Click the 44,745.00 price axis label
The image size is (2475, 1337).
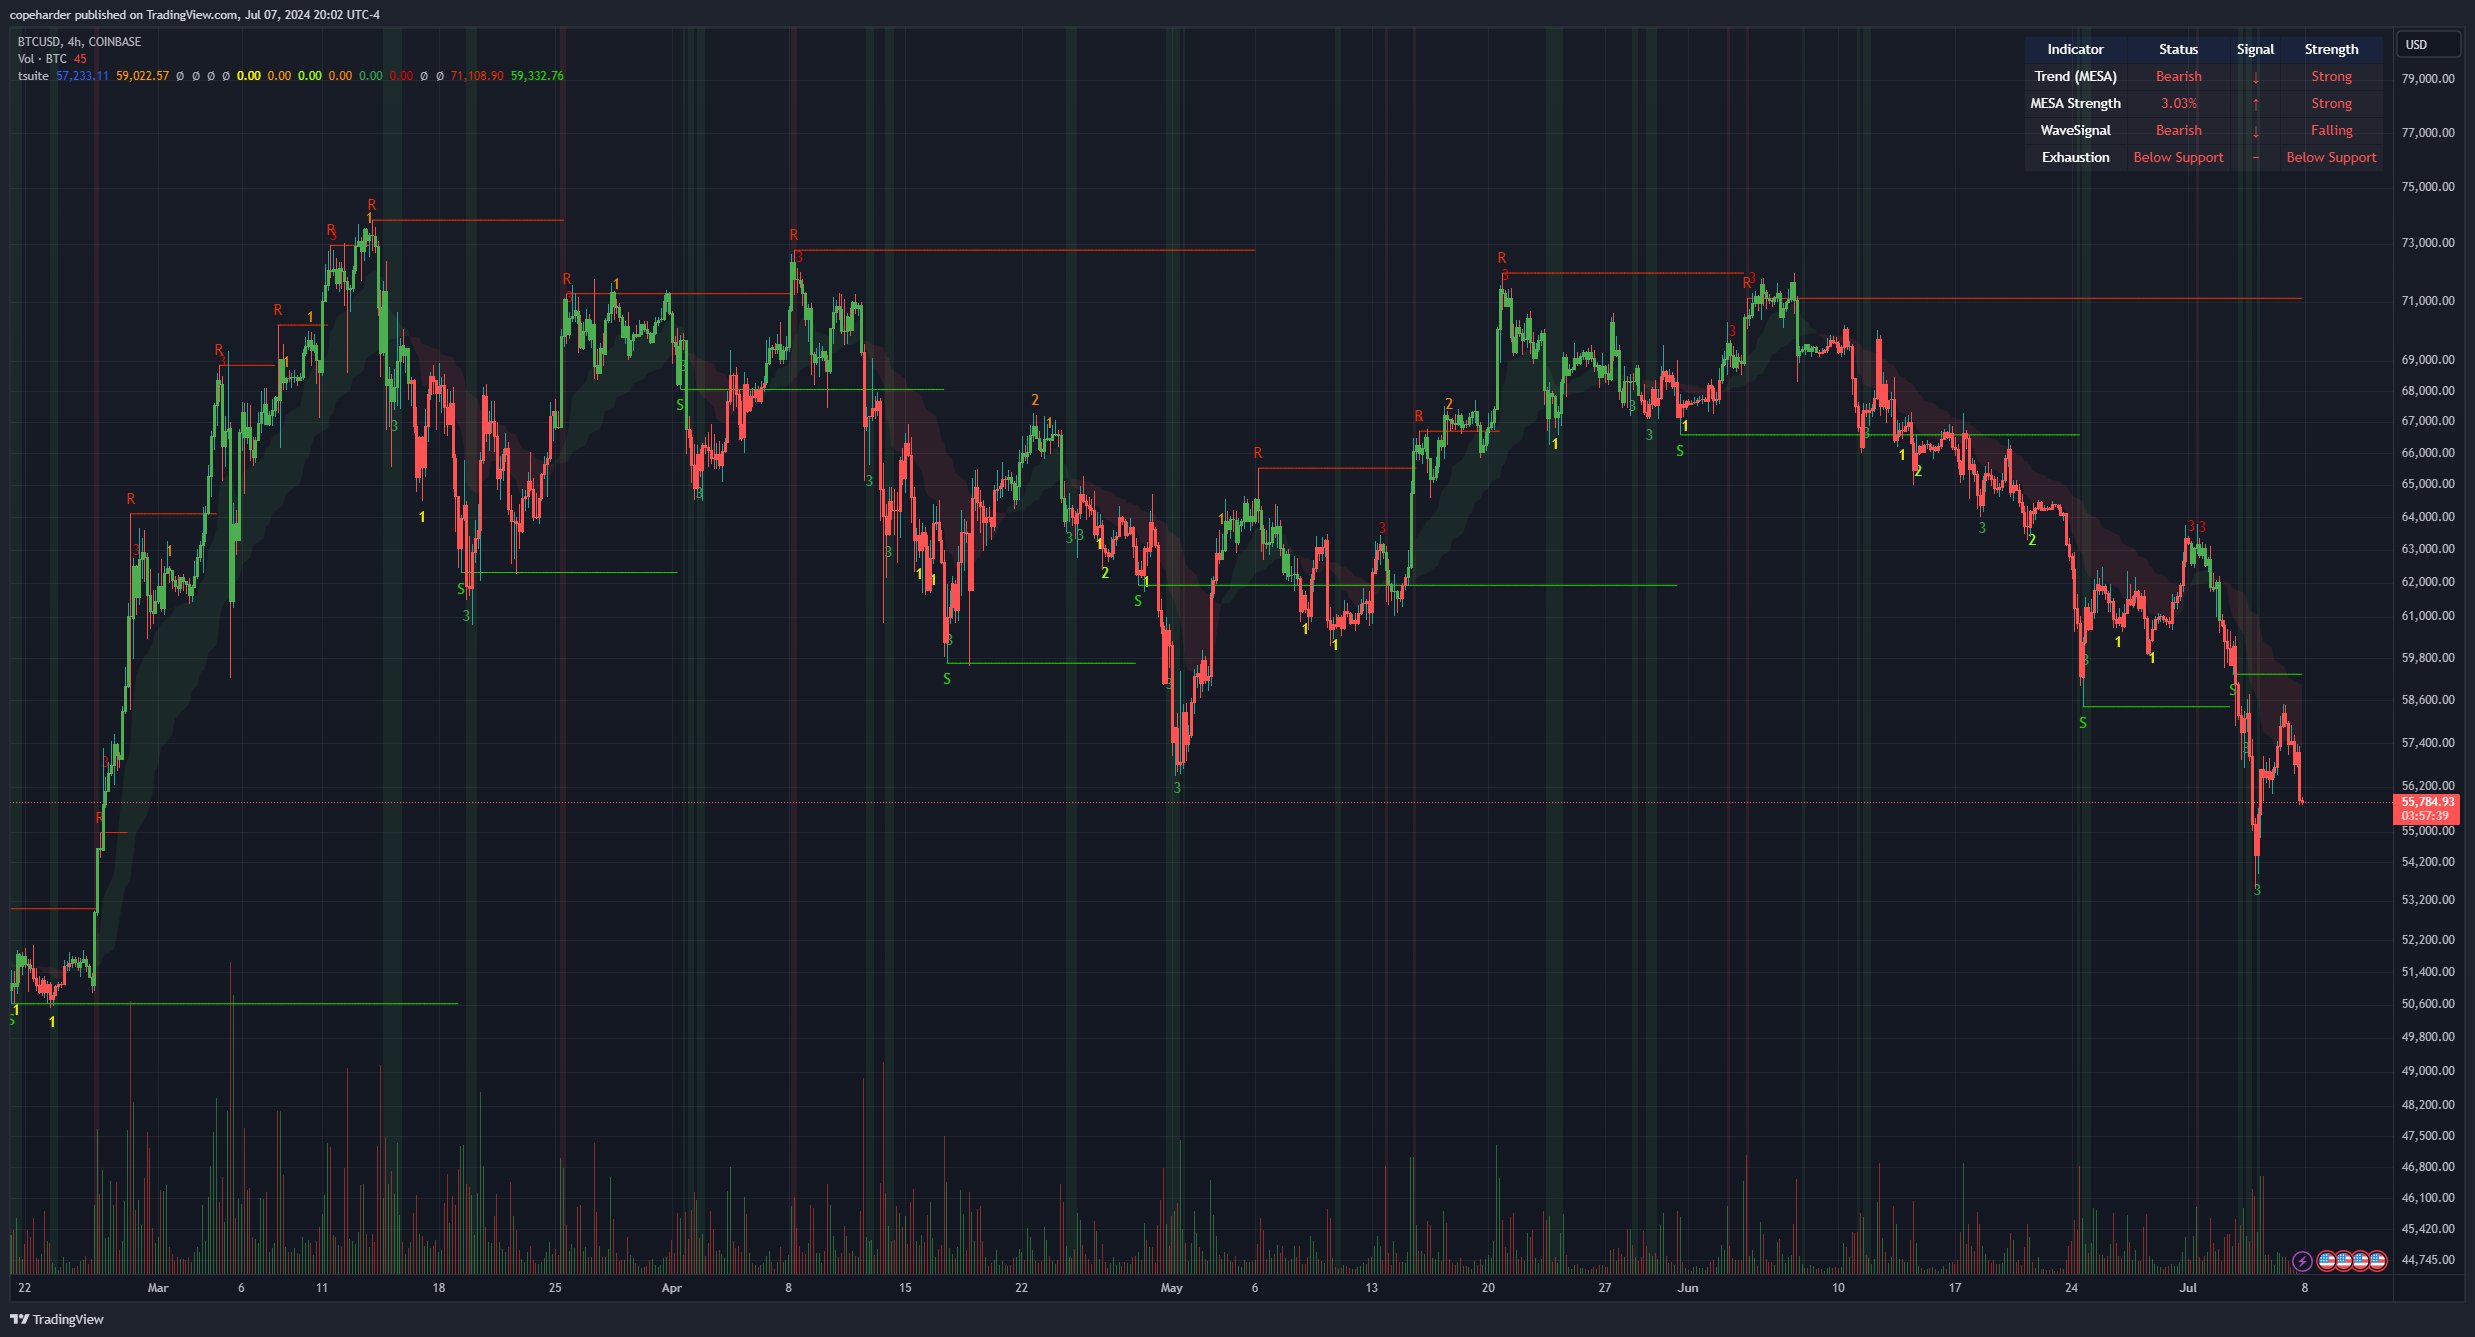pos(2428,1260)
